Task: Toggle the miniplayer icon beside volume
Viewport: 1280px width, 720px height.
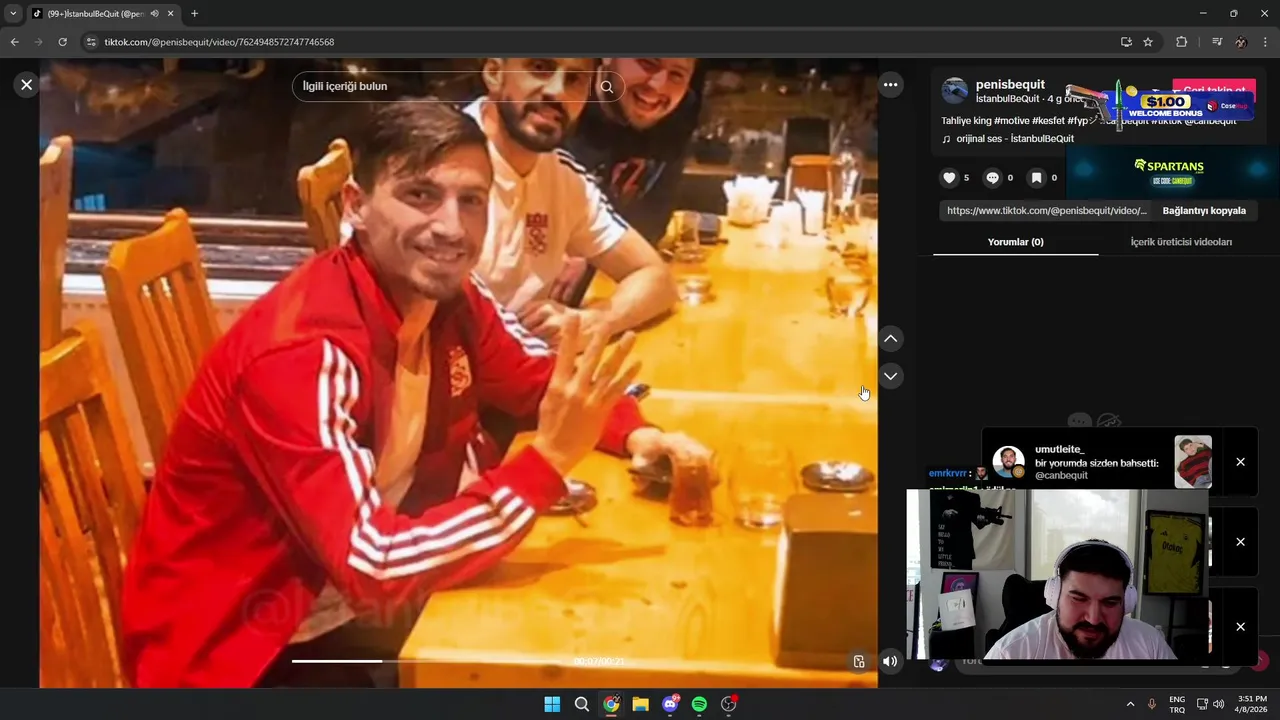Action: coord(858,661)
